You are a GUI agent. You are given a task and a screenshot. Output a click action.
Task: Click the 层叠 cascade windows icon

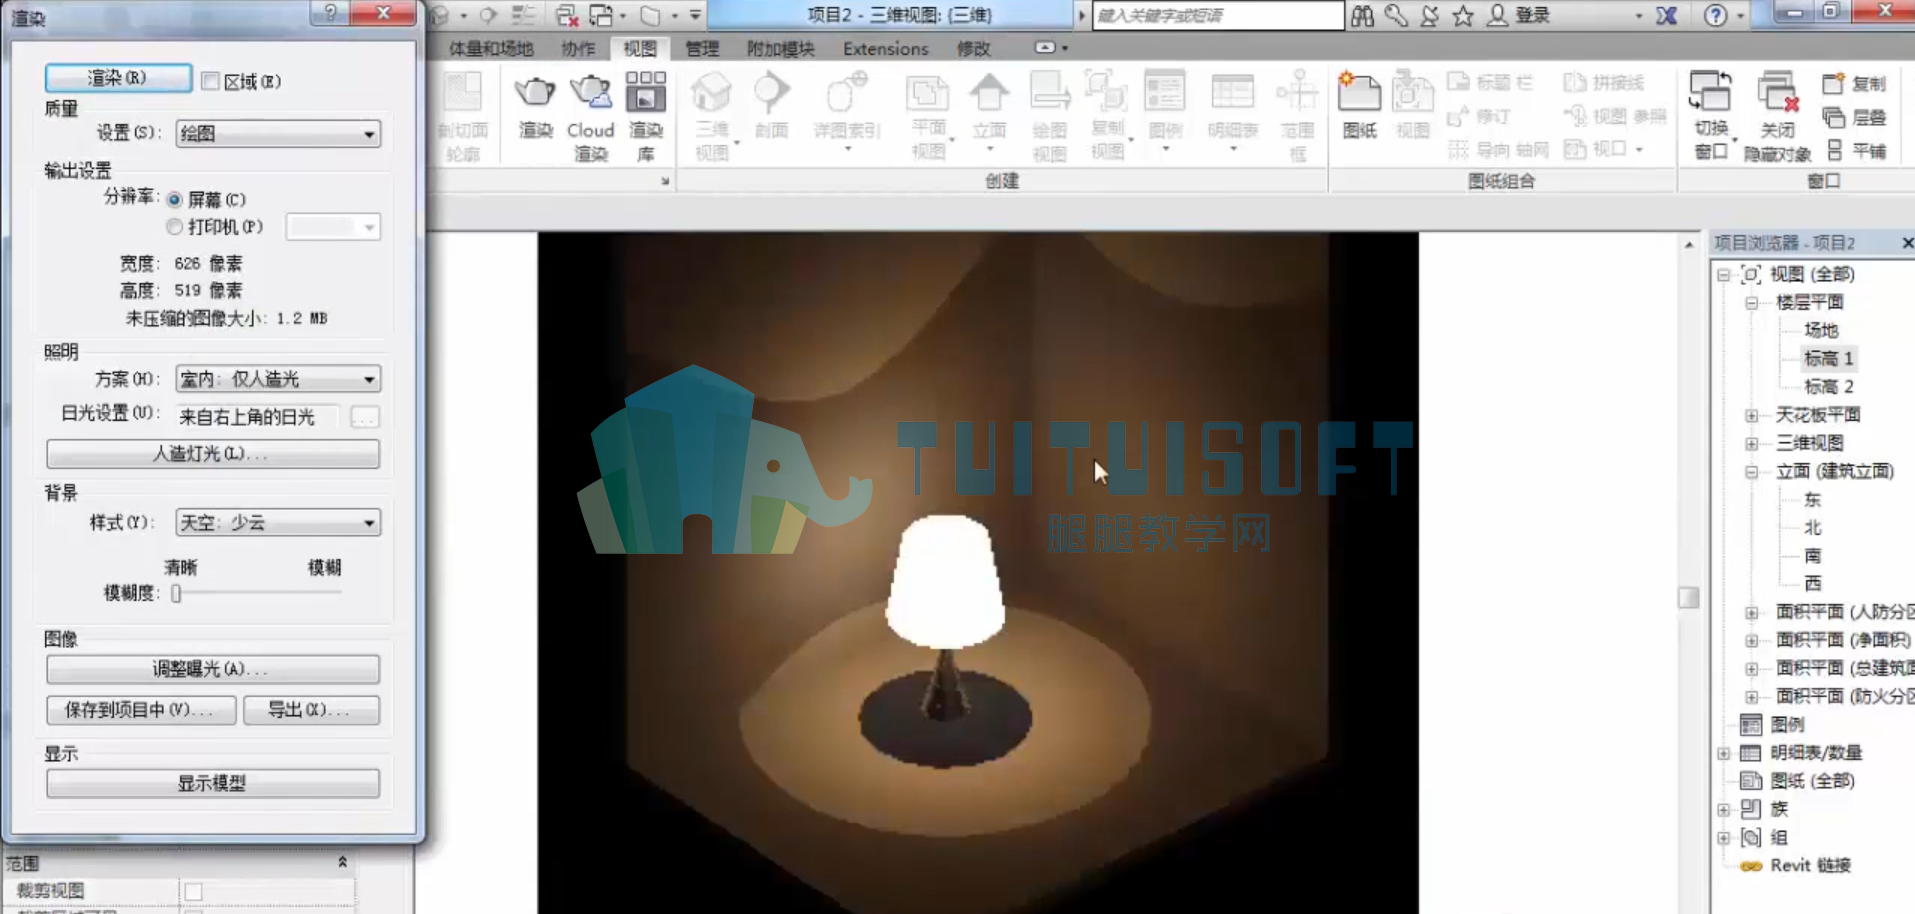[1833, 117]
